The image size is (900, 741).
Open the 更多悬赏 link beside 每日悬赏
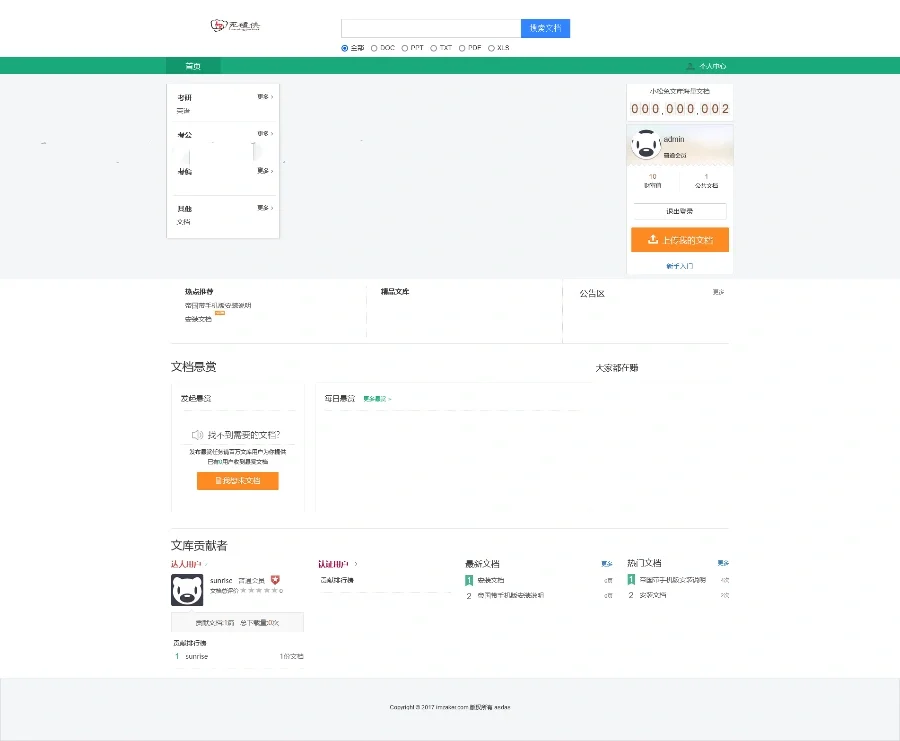(377, 398)
